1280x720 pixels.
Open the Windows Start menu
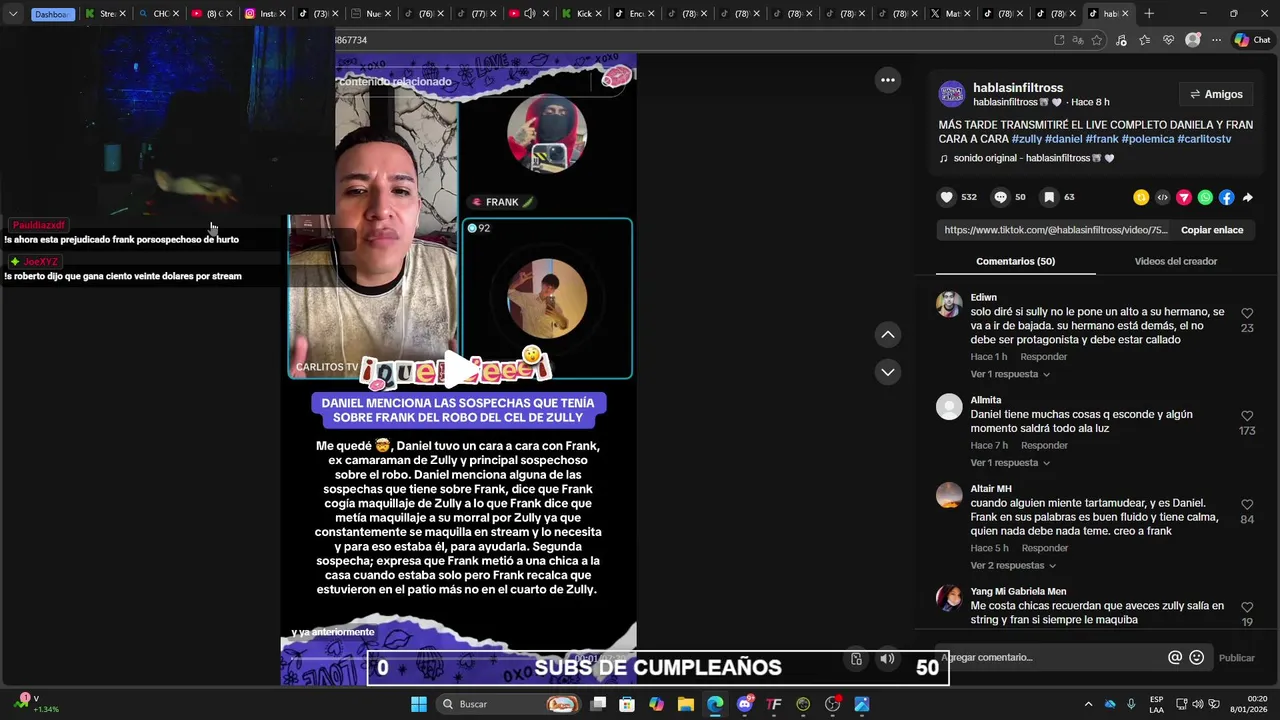pyautogui.click(x=419, y=704)
